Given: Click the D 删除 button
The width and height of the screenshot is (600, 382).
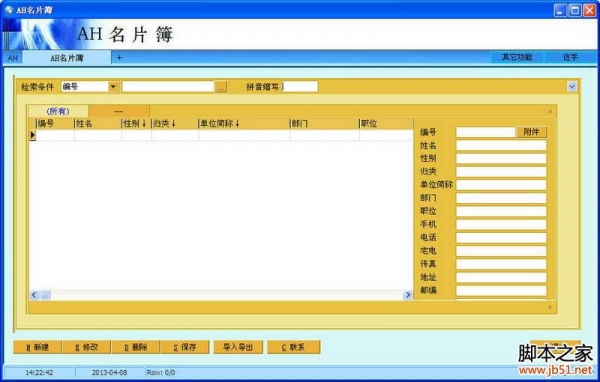Looking at the screenshot, I should tap(136, 347).
